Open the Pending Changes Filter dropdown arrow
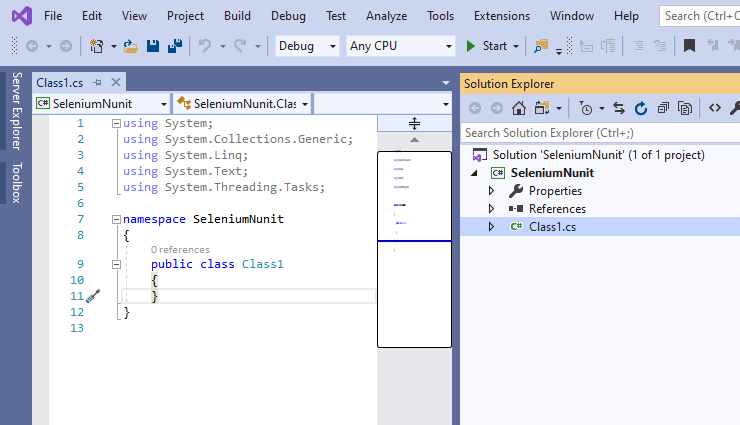740x425 pixels. point(602,108)
